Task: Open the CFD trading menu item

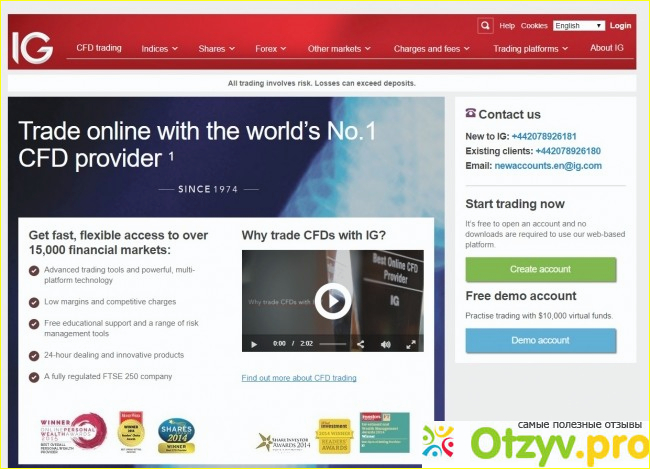Action: click(x=99, y=48)
